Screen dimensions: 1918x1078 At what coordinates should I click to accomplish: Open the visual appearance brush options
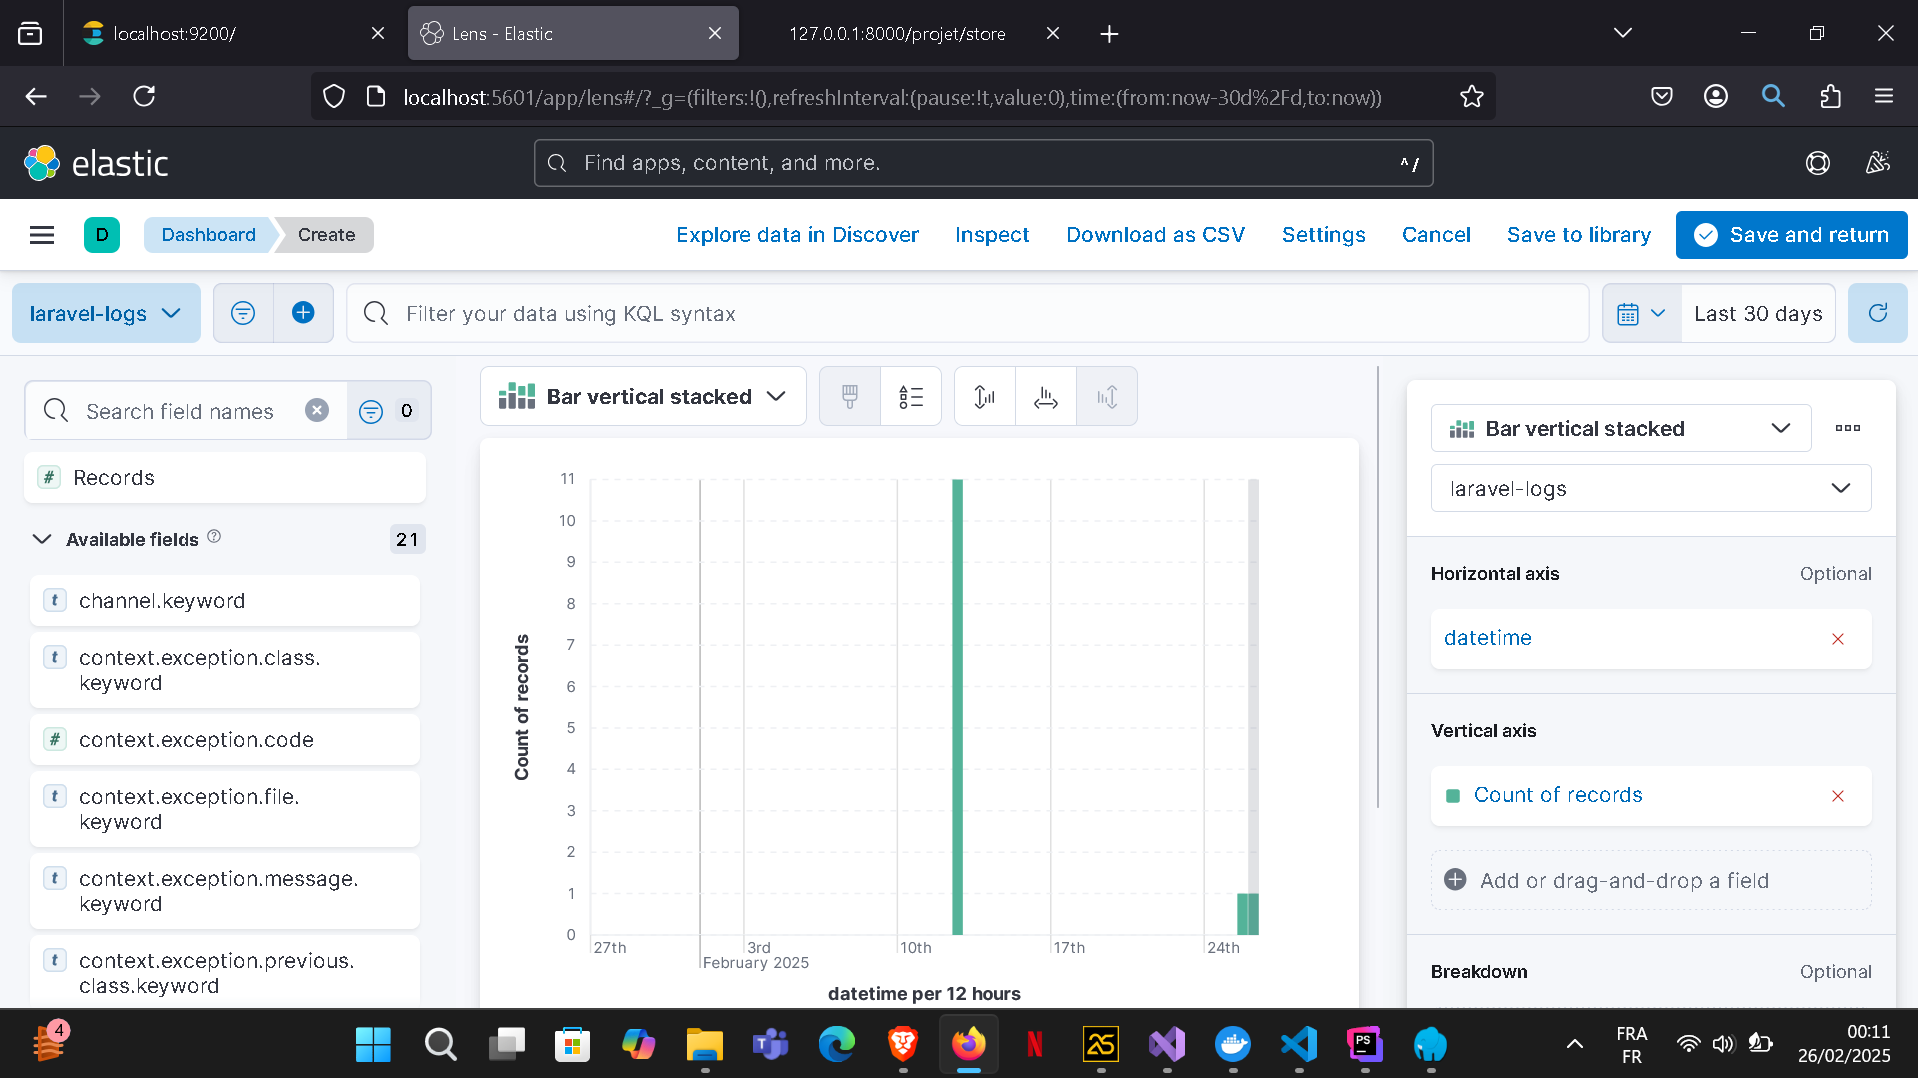(x=850, y=397)
